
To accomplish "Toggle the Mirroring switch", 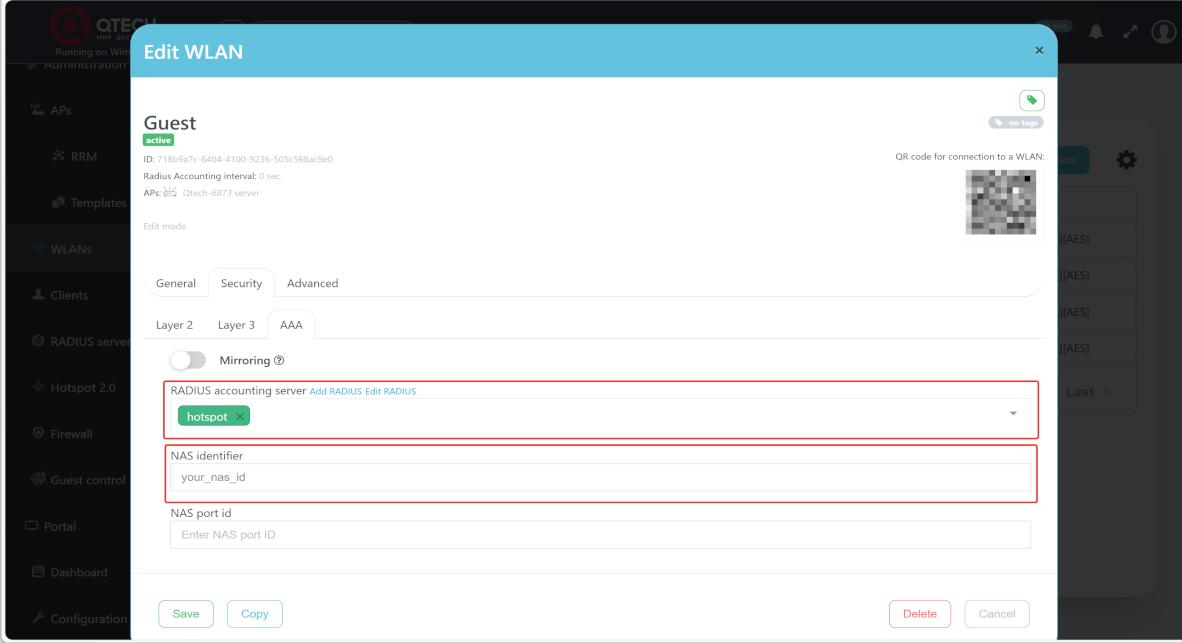I will (188, 360).
